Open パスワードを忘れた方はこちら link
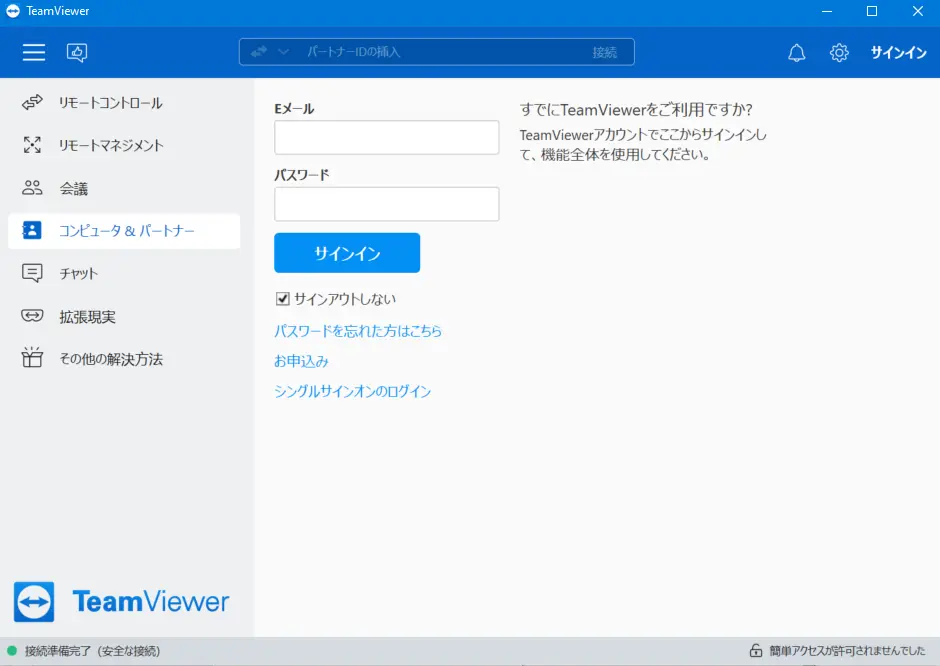Screen dimensions: 940x666 coord(358,331)
